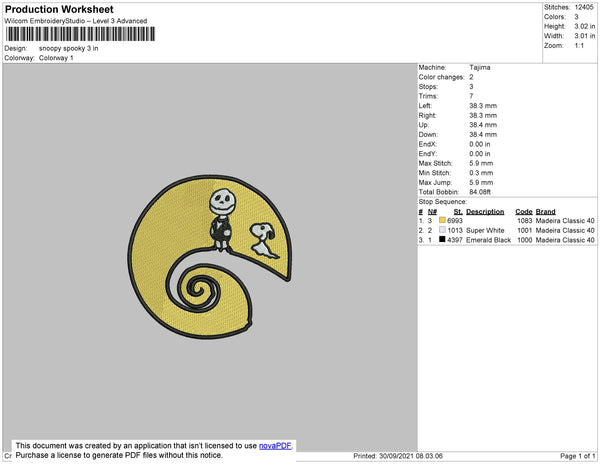Click the 'Trims:' label
600x464 pixels.
(x=428, y=96)
